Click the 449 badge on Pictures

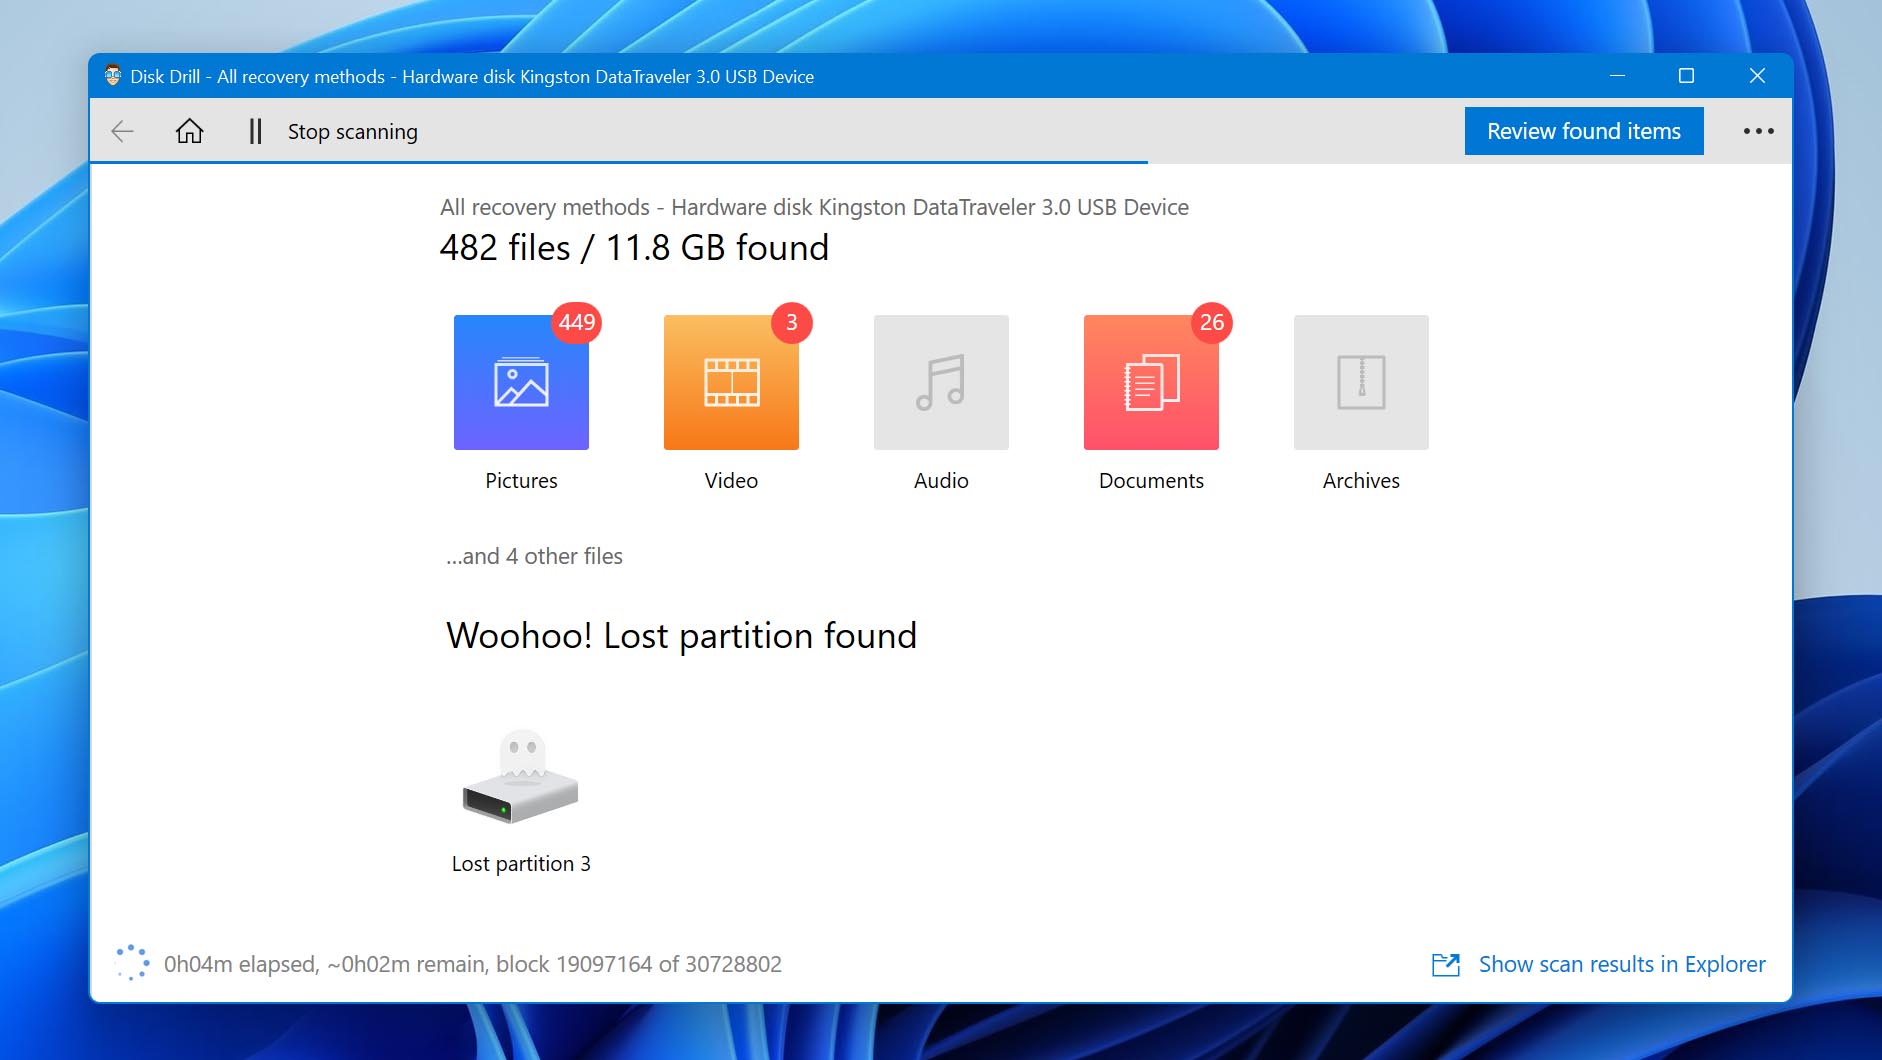tap(576, 322)
